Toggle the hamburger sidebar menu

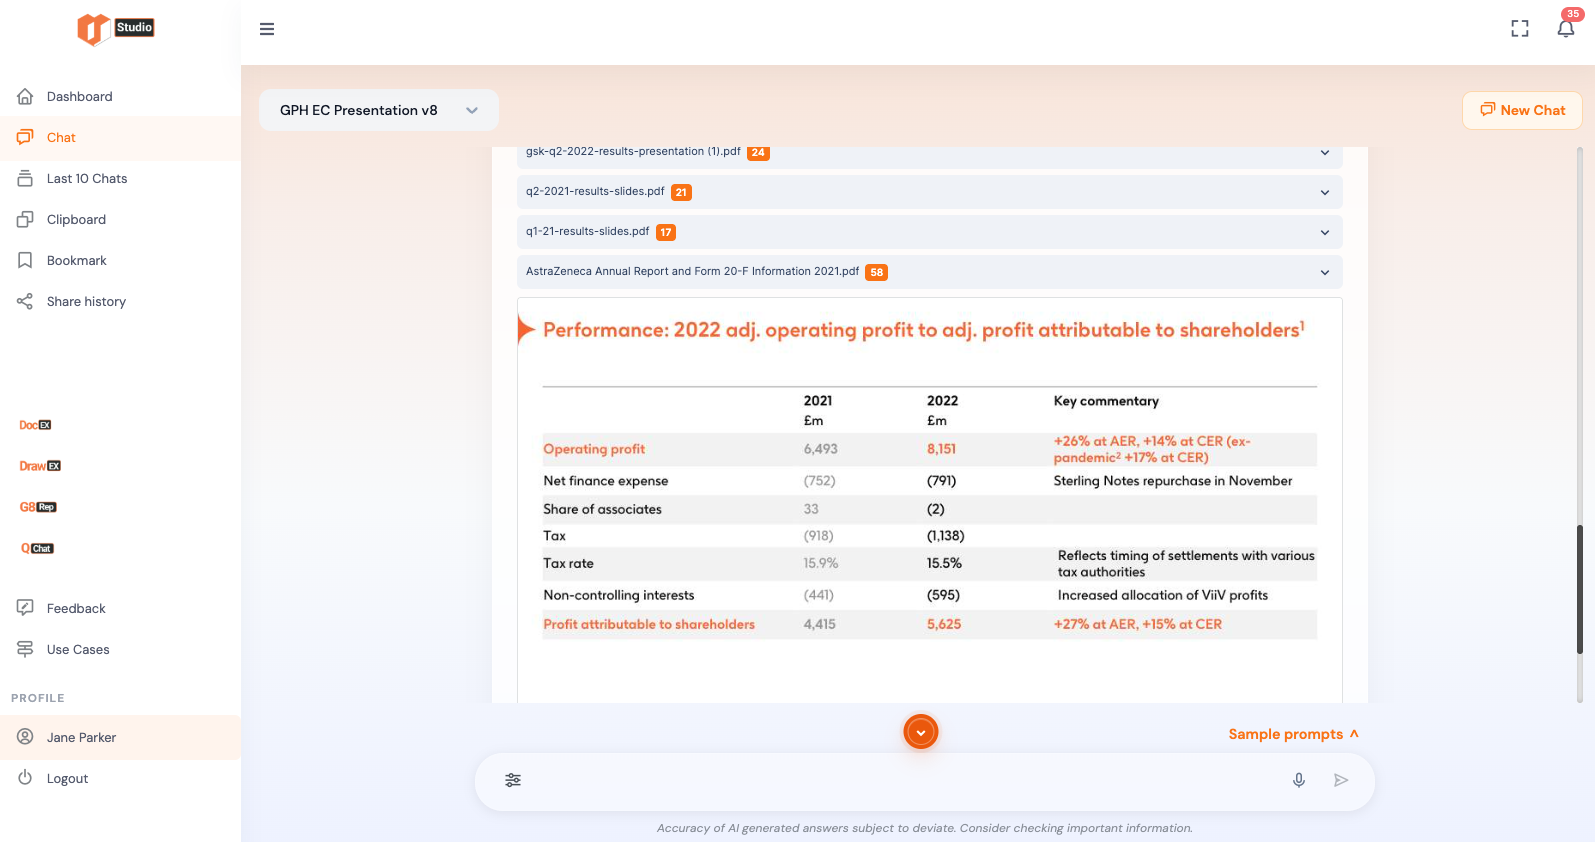tap(267, 29)
